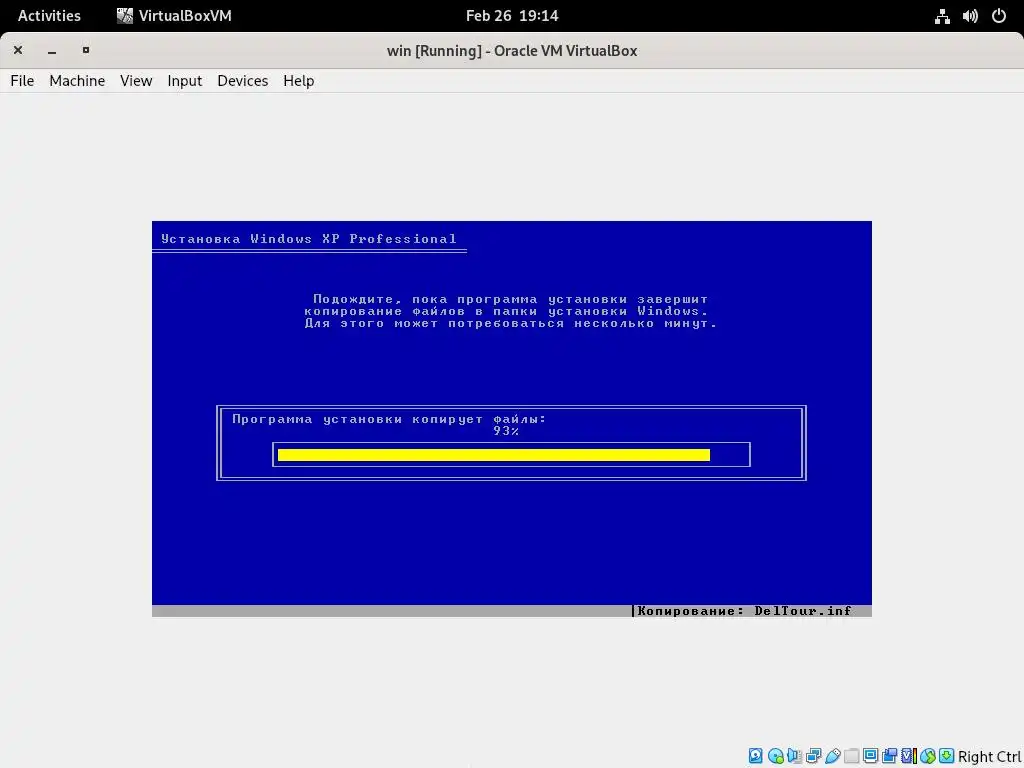Close the VirtualBox VM window
1024x768 pixels.
point(18,50)
